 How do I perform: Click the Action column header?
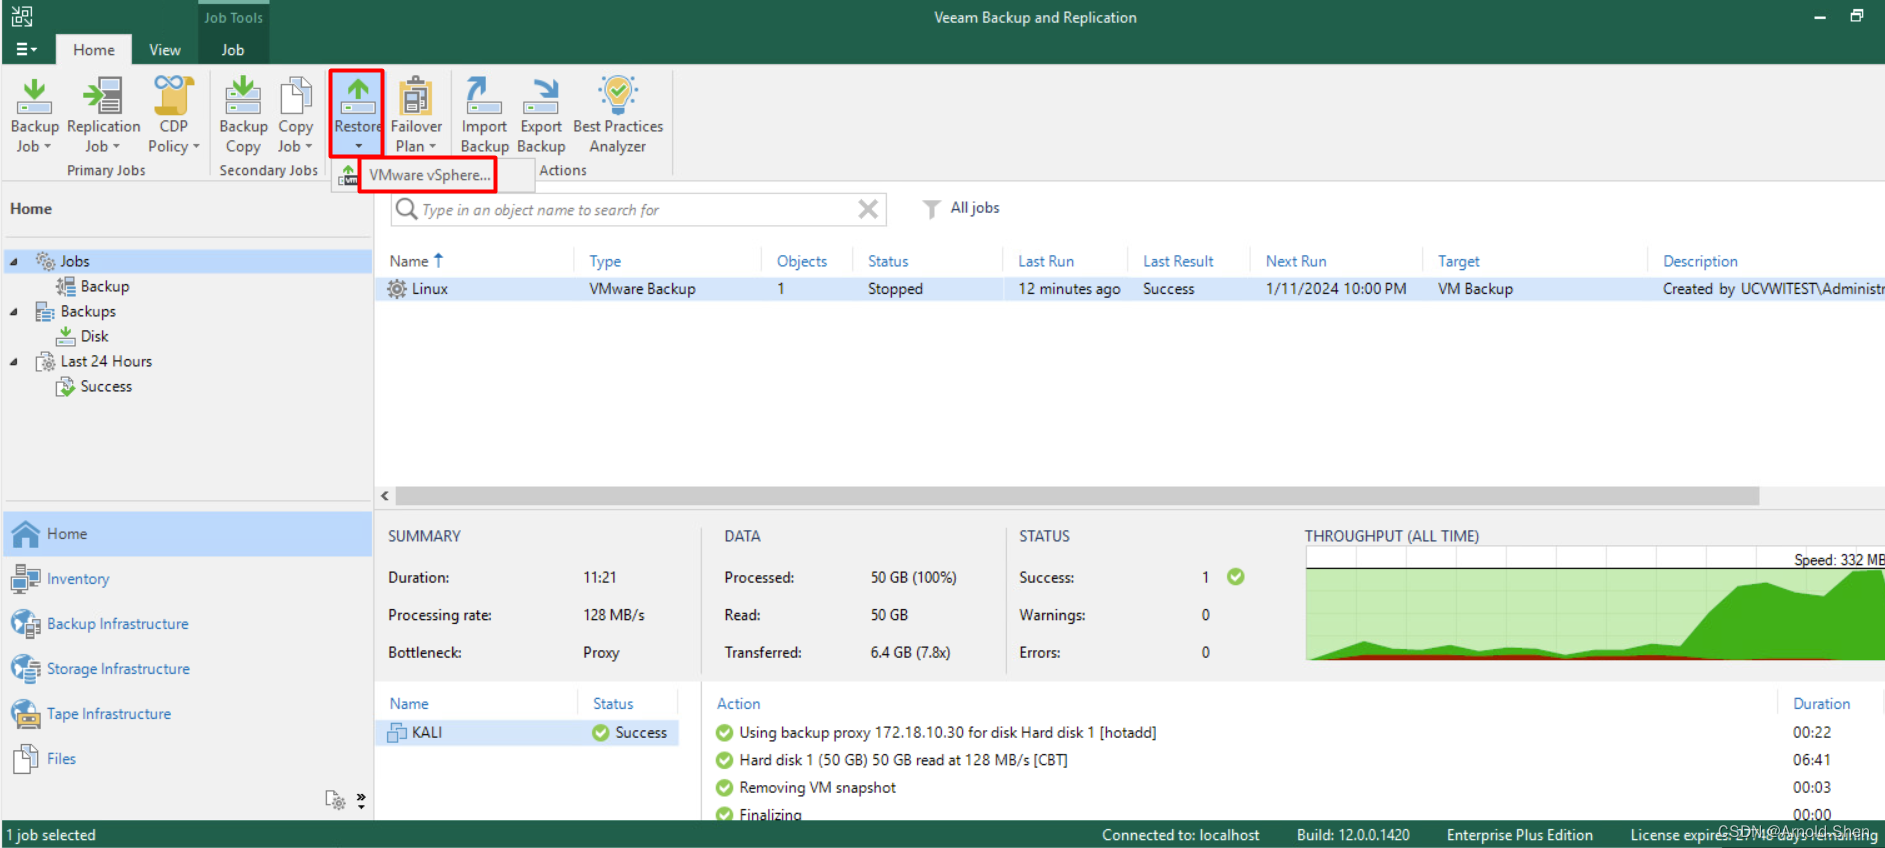[x=738, y=704]
